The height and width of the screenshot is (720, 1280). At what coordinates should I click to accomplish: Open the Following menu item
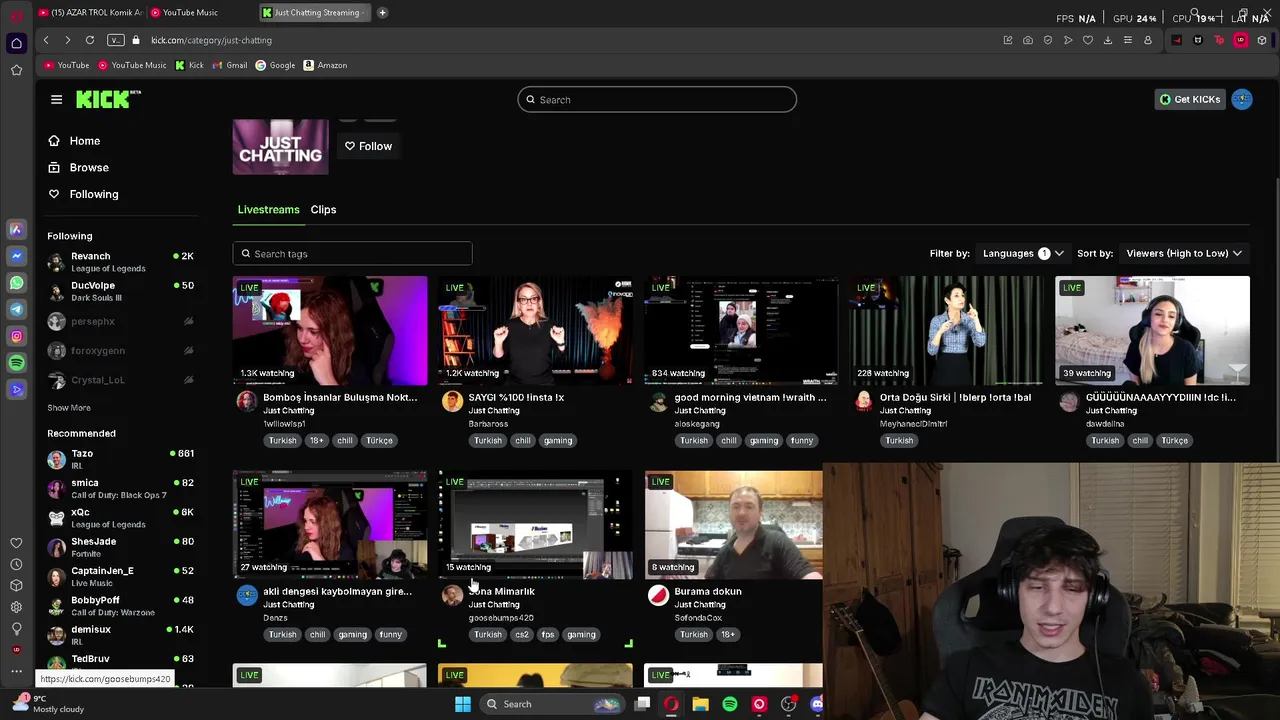click(x=83, y=194)
